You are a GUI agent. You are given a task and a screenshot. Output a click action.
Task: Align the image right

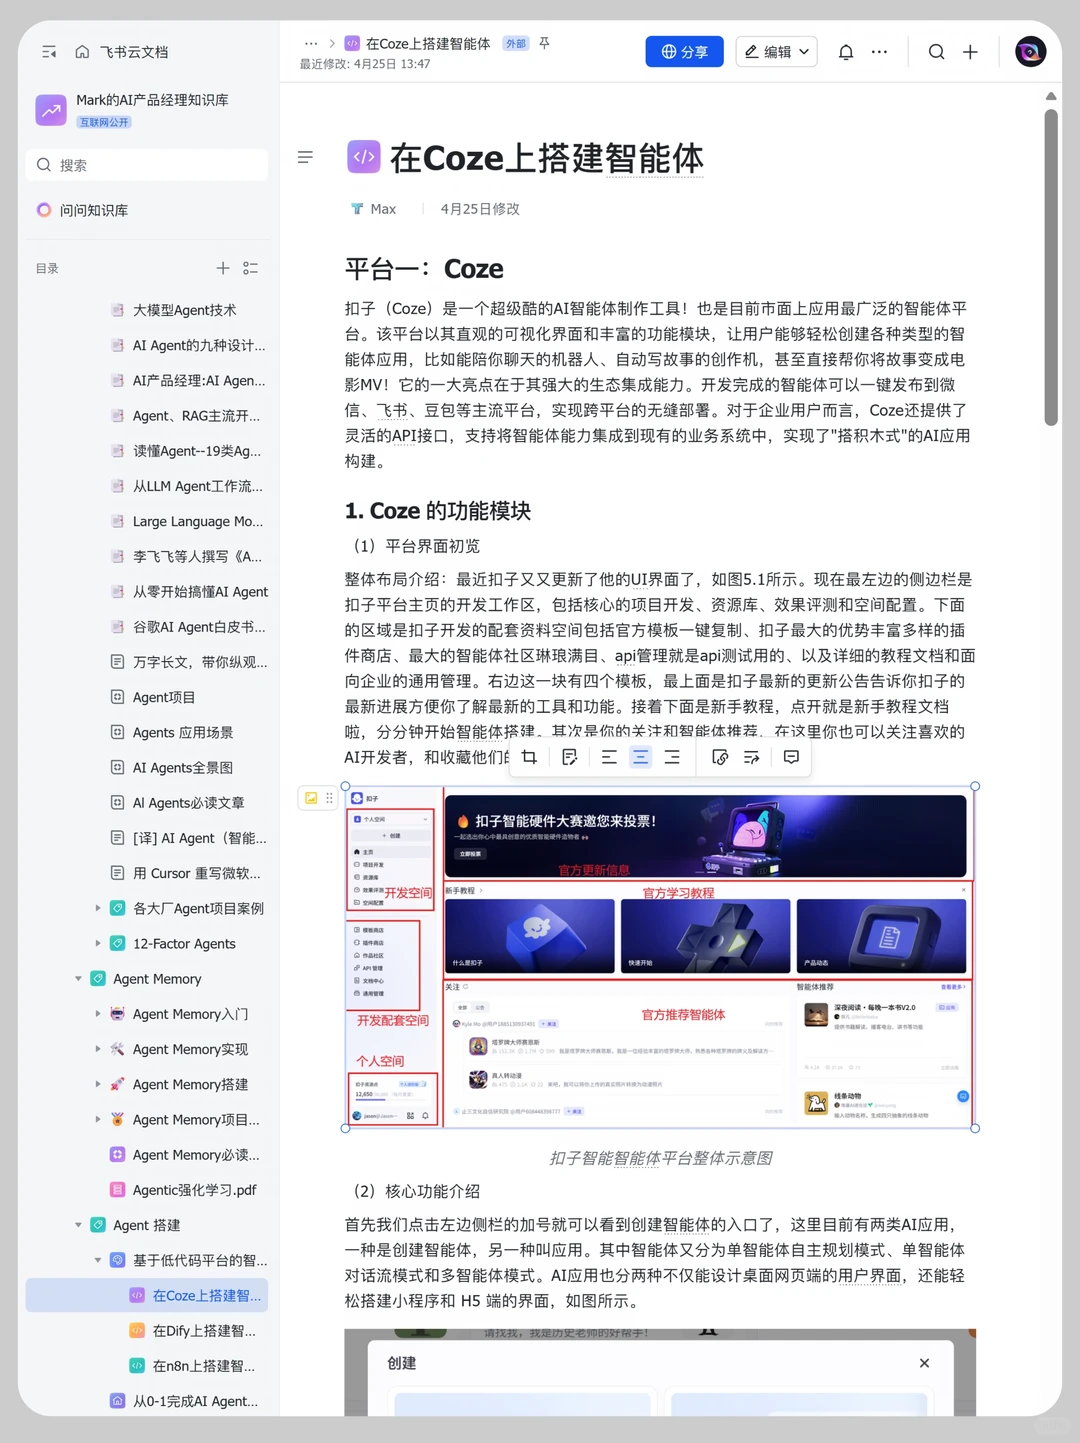(672, 757)
